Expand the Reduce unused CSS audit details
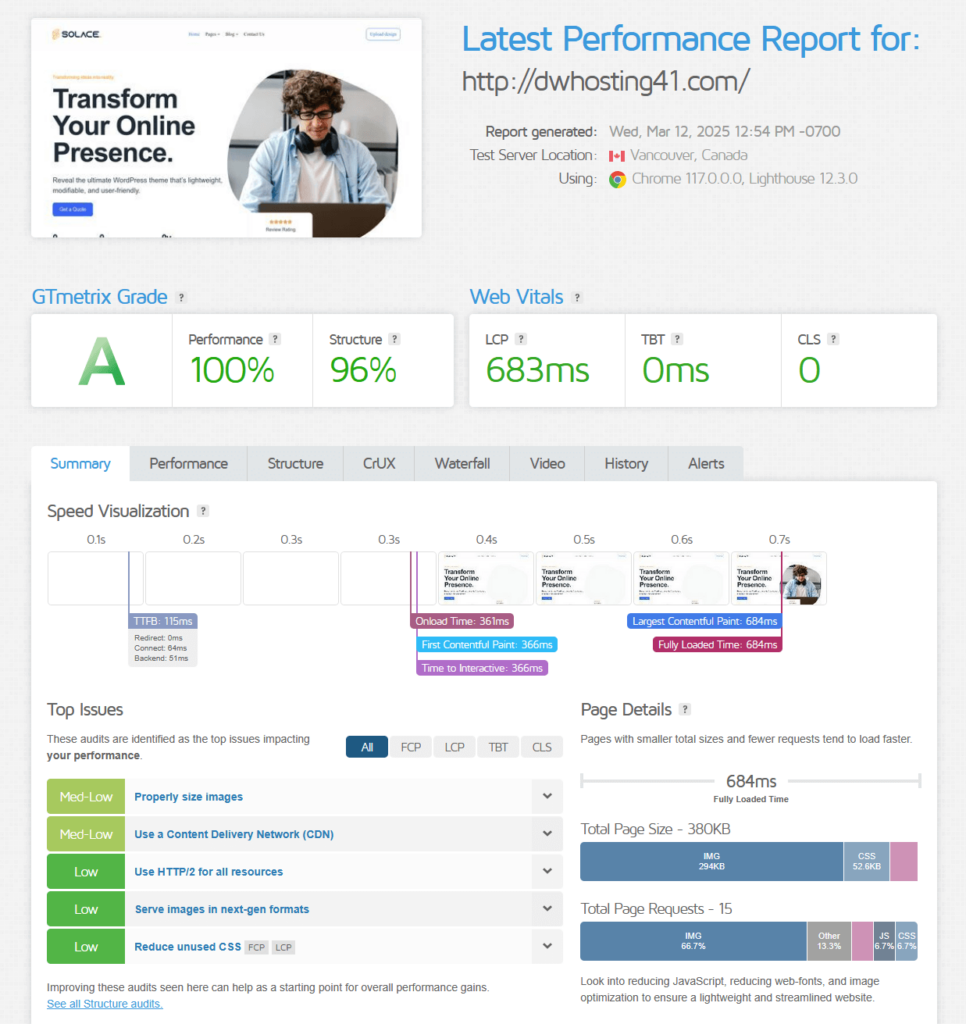Image resolution: width=966 pixels, height=1024 pixels. pos(547,946)
